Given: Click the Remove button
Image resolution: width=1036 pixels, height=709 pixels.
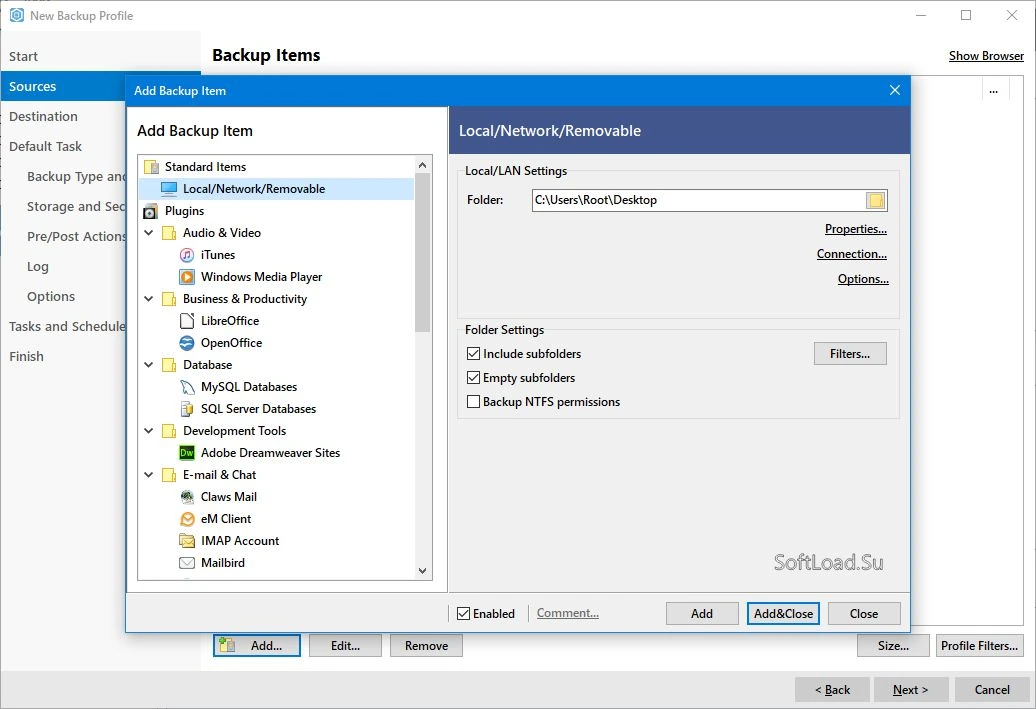Looking at the screenshot, I should click(426, 646).
